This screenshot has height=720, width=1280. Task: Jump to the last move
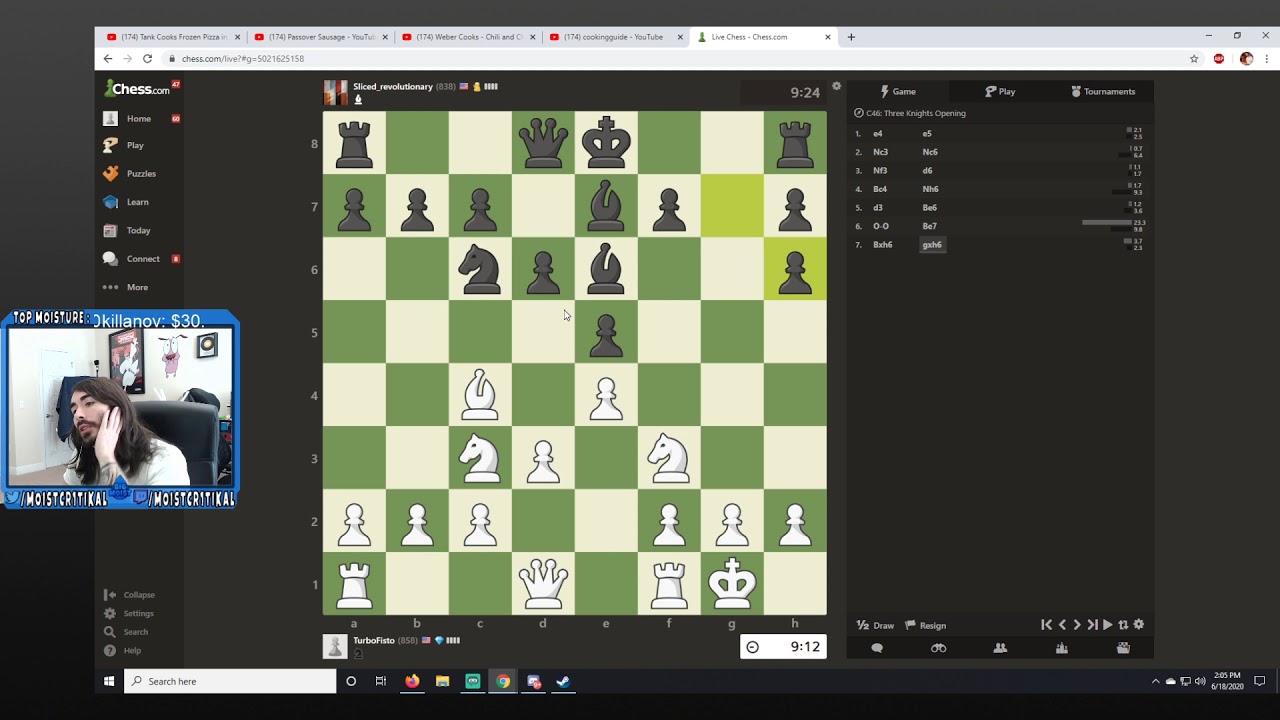coord(1092,625)
